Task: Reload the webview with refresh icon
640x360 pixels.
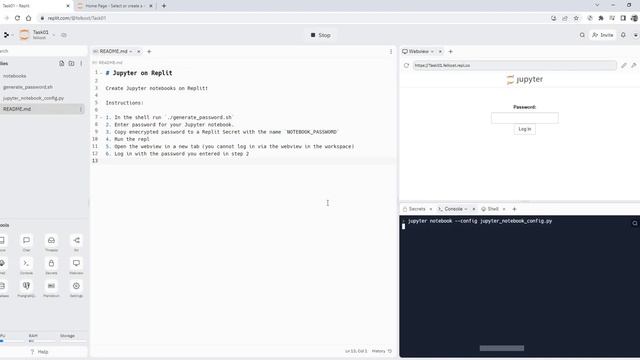Action: [406, 65]
